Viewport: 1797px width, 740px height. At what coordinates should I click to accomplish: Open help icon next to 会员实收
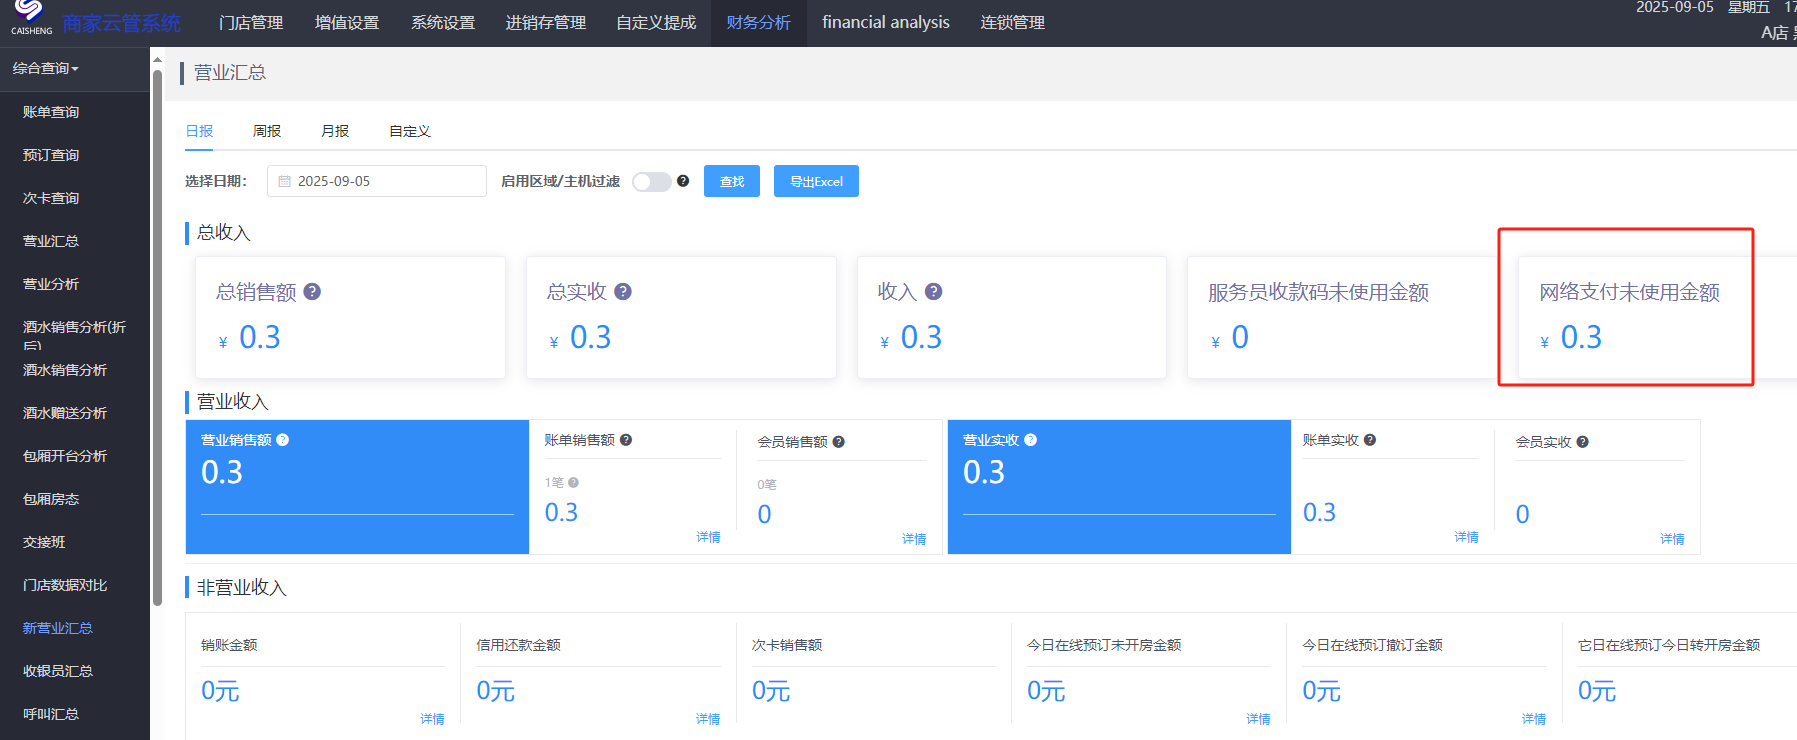pyautogui.click(x=1583, y=442)
